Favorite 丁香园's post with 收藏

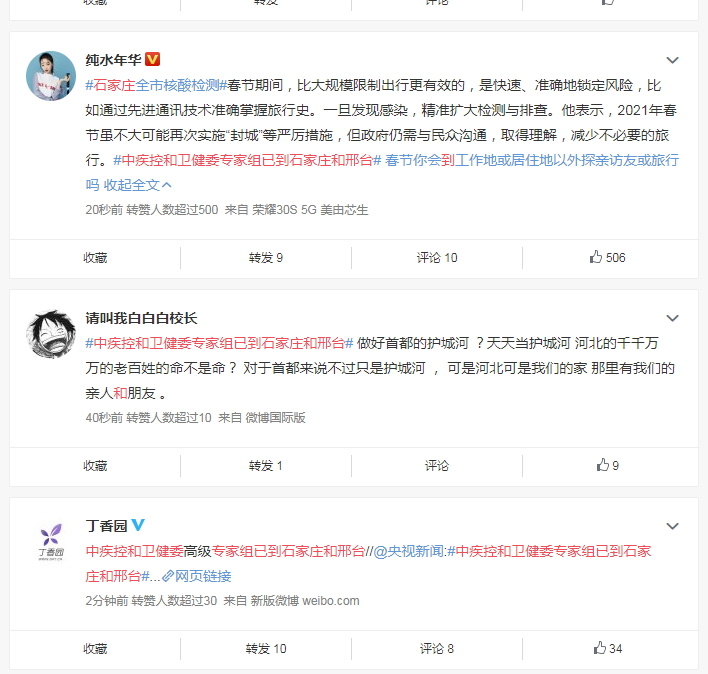95,648
